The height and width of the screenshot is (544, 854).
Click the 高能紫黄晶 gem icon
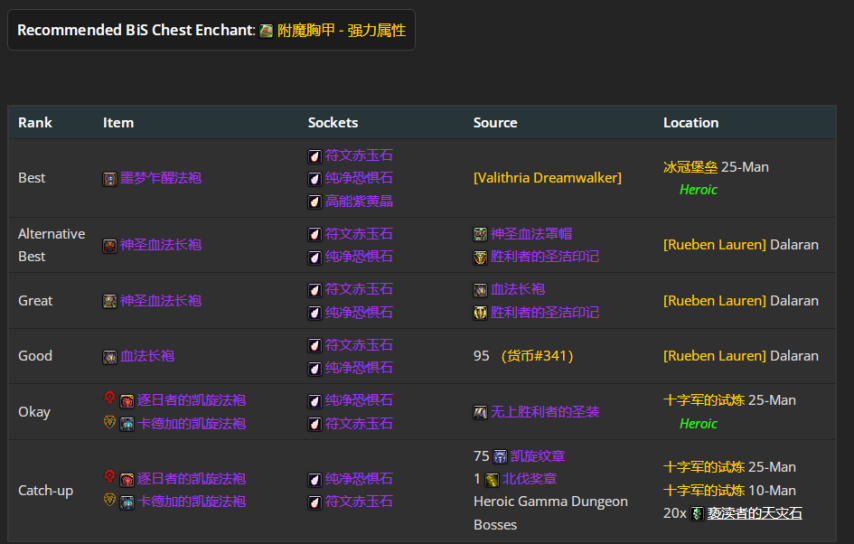pos(314,202)
